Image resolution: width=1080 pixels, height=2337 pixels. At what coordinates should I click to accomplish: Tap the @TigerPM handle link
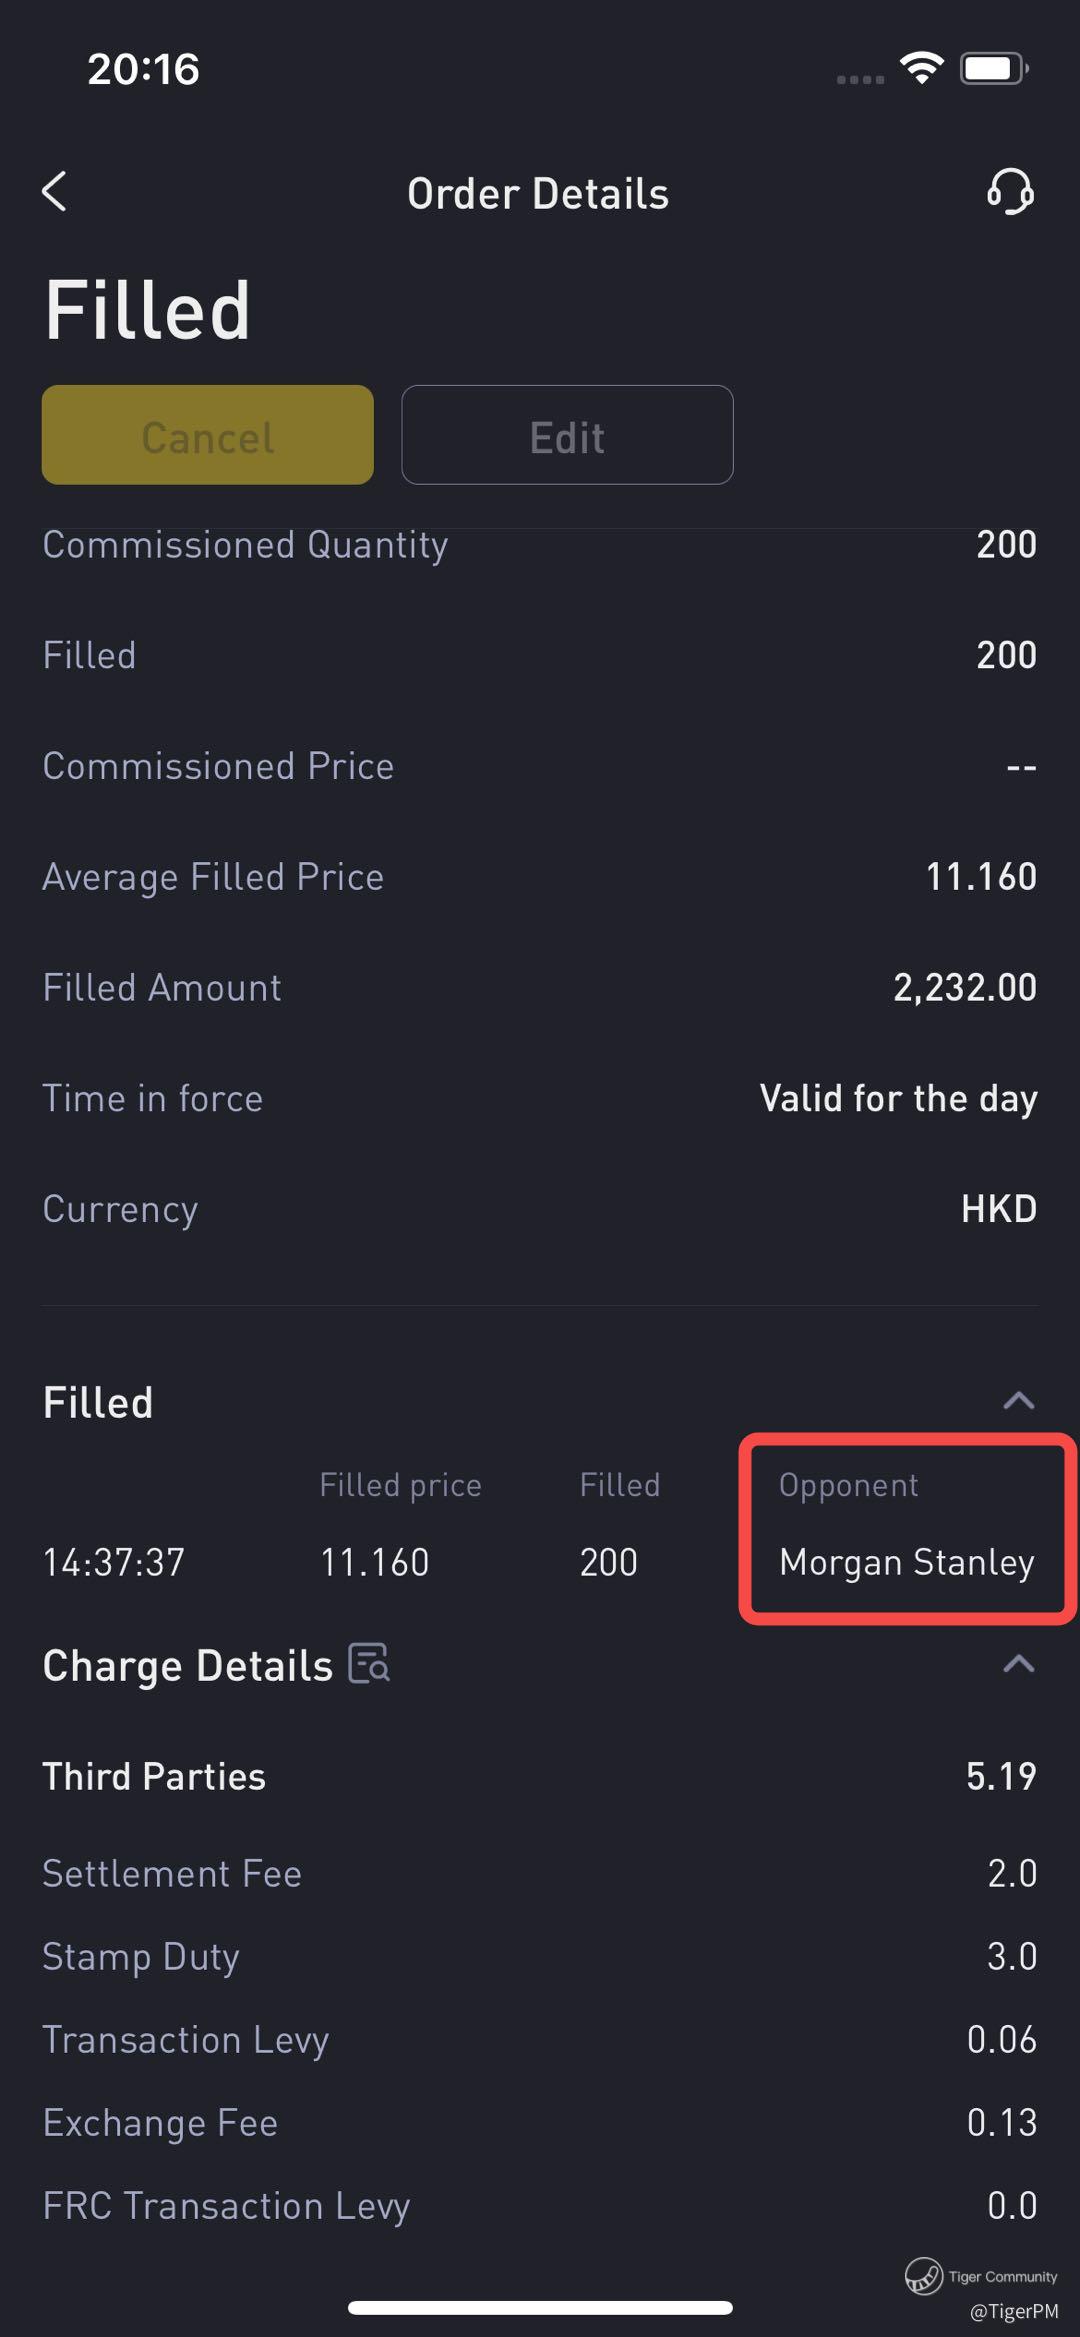pos(1014,2311)
